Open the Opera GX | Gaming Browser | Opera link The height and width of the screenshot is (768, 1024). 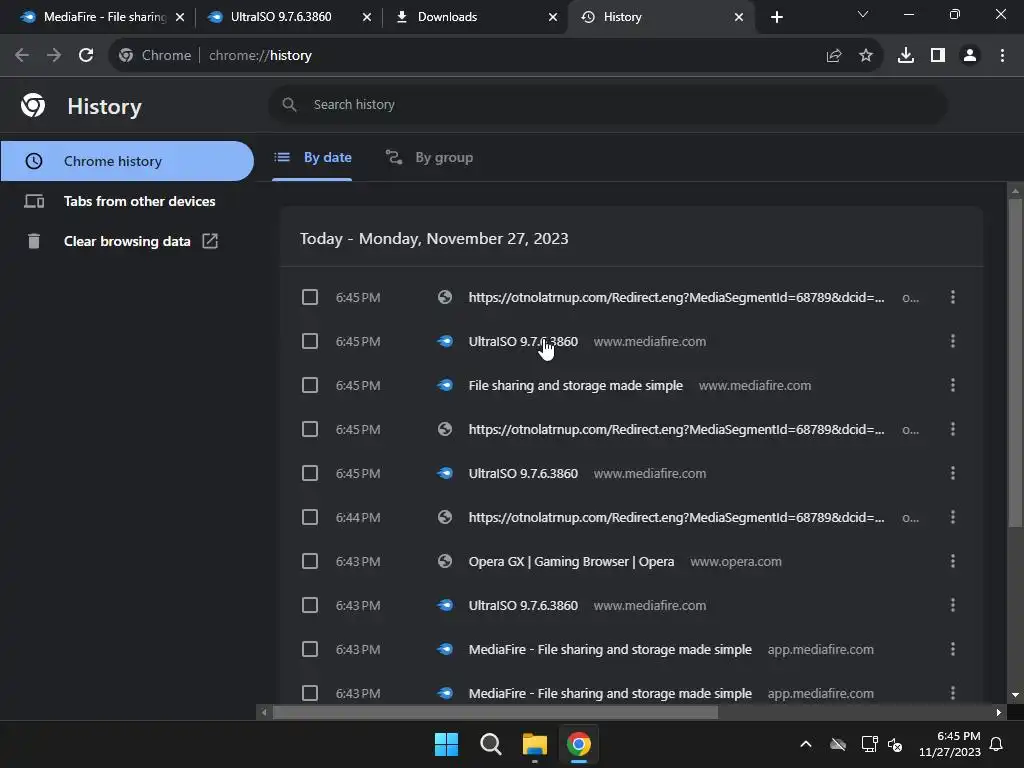571,562
